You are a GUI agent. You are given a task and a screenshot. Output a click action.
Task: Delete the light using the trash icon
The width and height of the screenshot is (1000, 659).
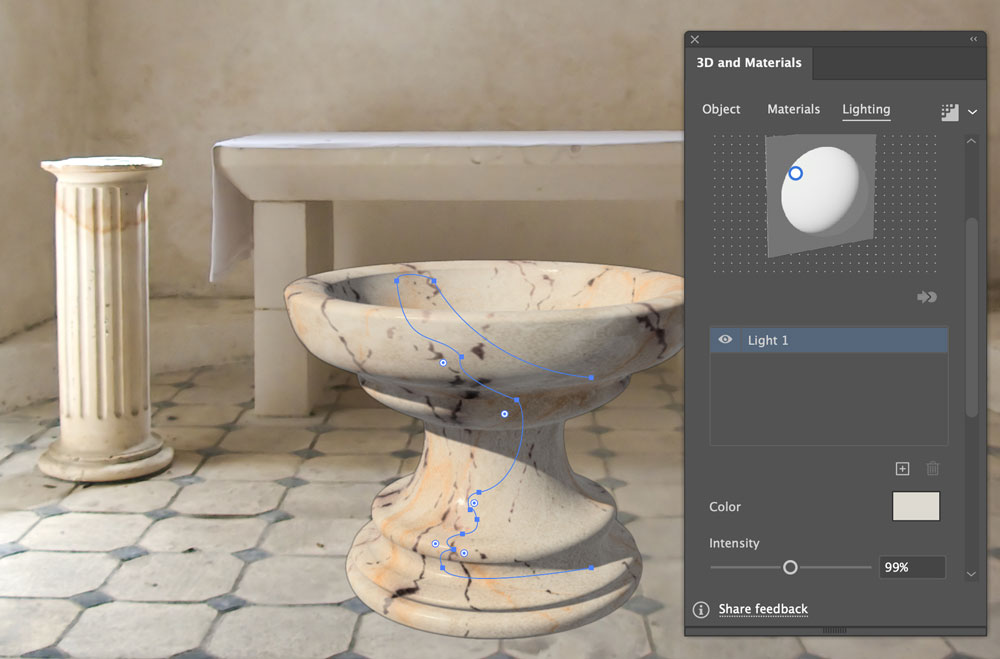(x=932, y=469)
